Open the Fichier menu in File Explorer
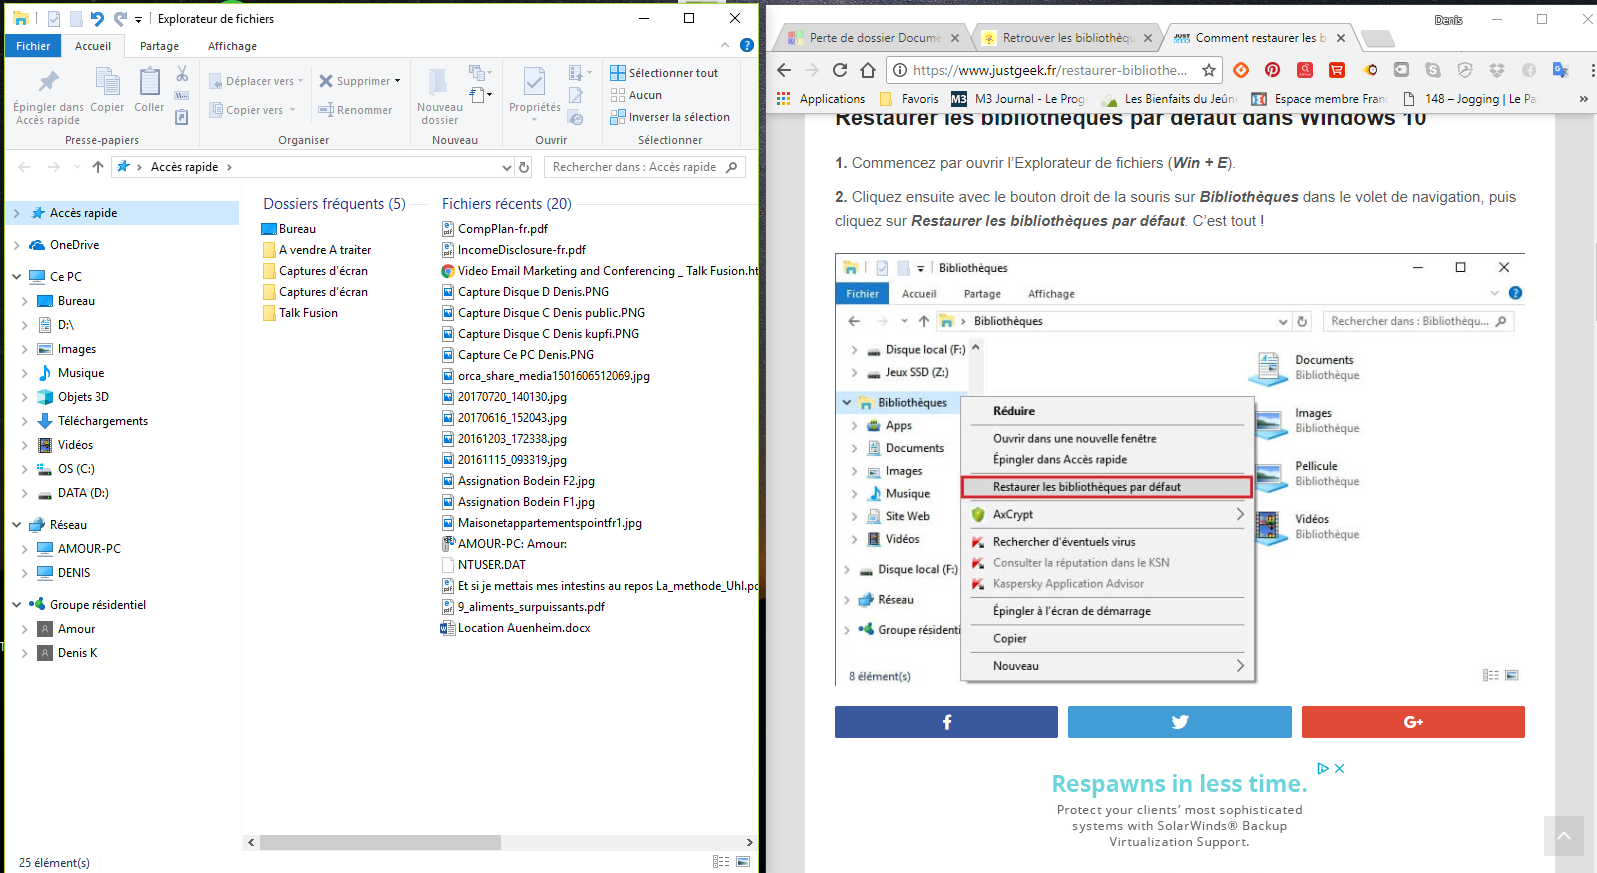The image size is (1597, 873). [x=33, y=46]
